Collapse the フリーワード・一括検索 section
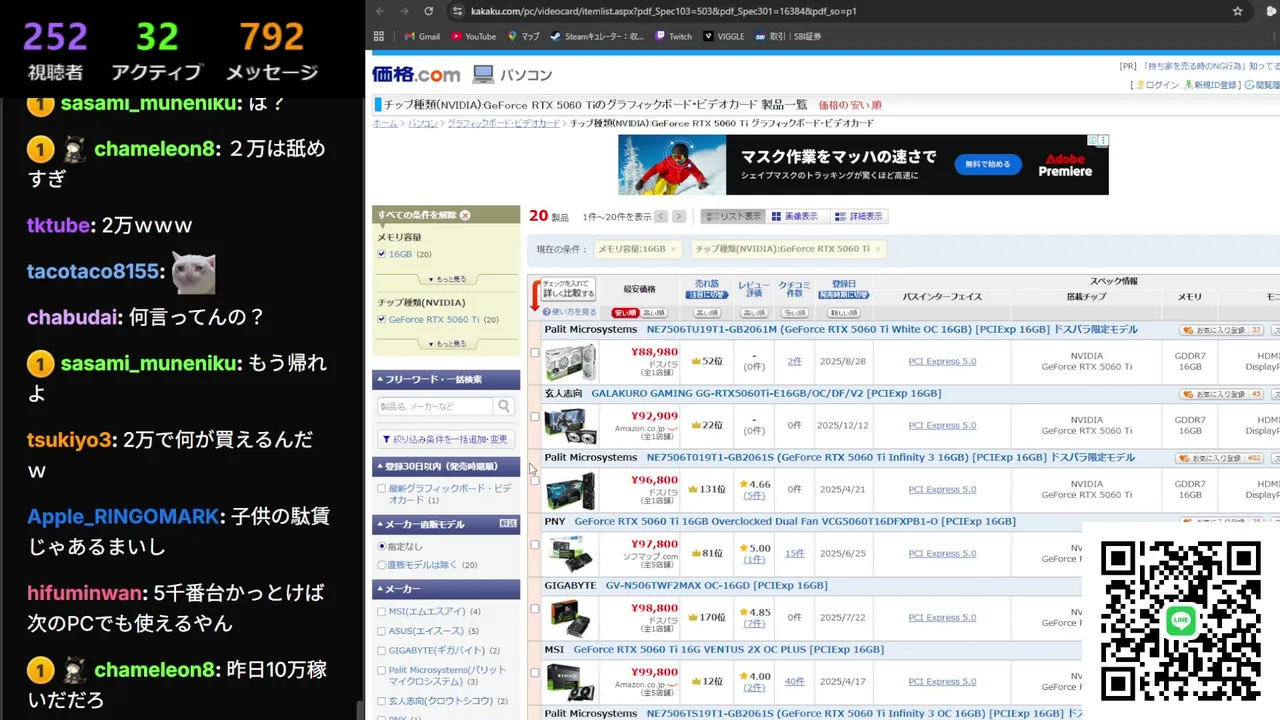Image resolution: width=1280 pixels, height=720 pixels. tap(446, 379)
